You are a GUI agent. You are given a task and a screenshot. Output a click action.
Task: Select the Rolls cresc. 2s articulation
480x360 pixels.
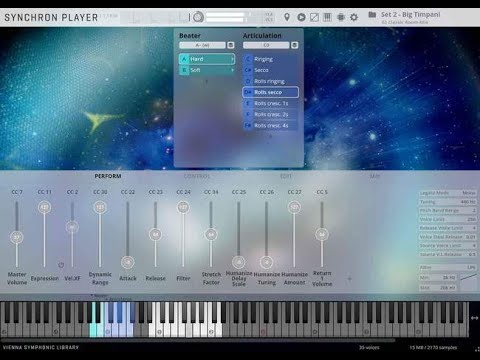[270, 114]
